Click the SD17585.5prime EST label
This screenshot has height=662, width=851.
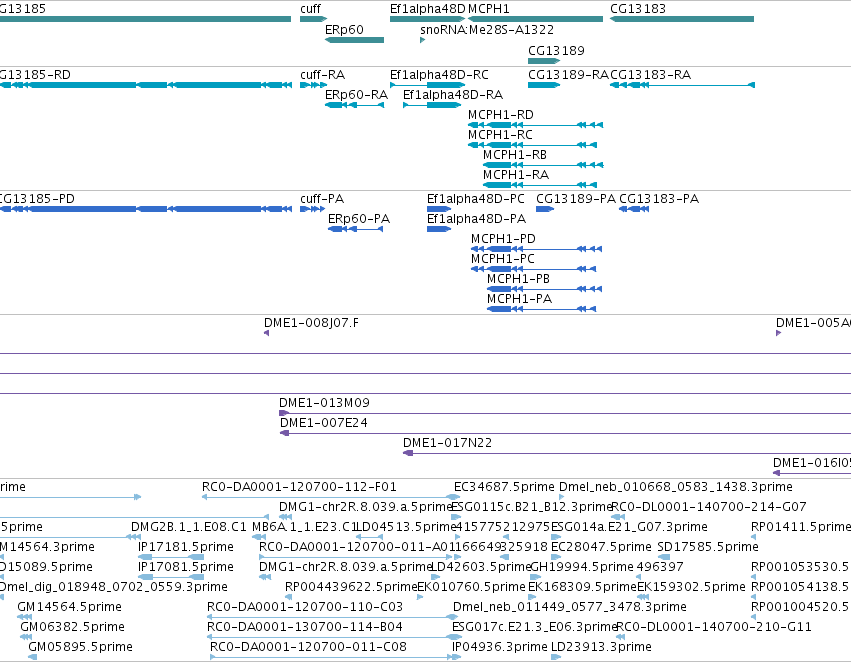tap(708, 547)
